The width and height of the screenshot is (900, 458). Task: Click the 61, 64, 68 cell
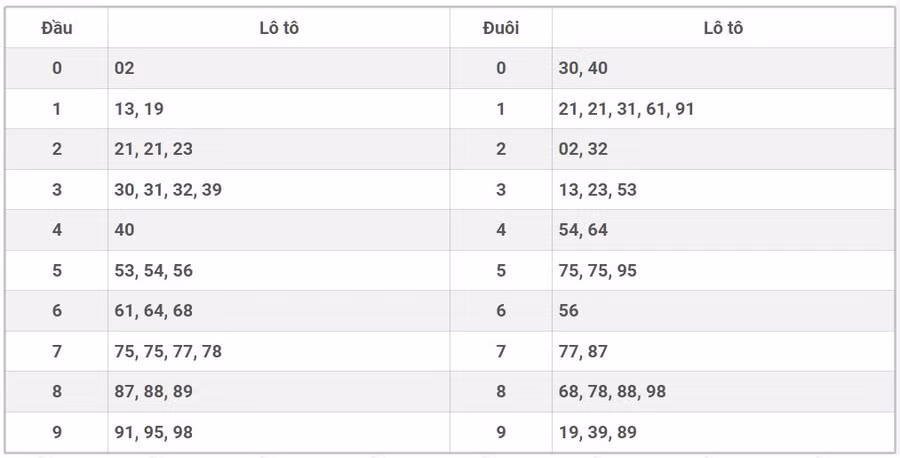pyautogui.click(x=153, y=311)
